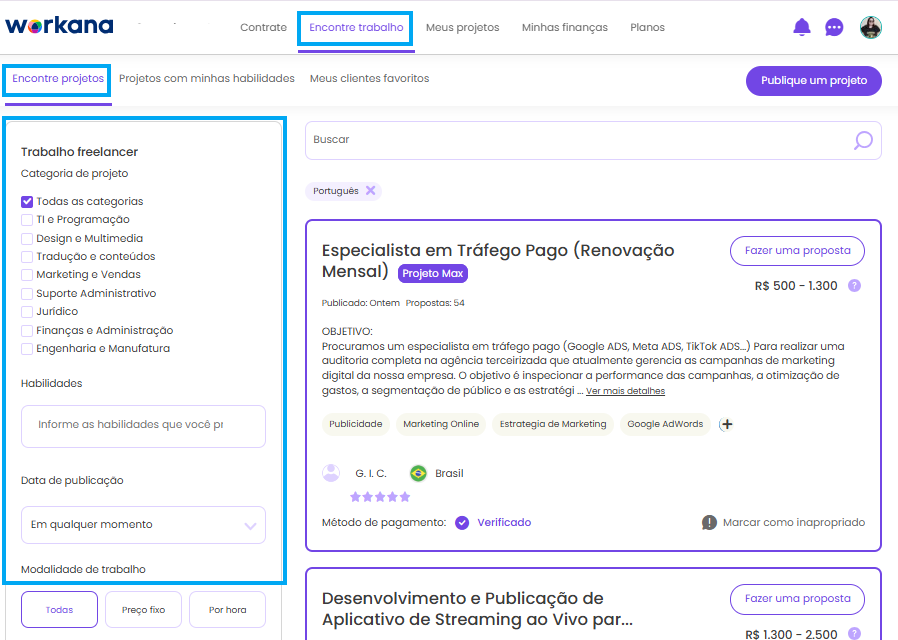
Task: Check the Marketing e Vendas checkbox
Action: pyautogui.click(x=27, y=275)
